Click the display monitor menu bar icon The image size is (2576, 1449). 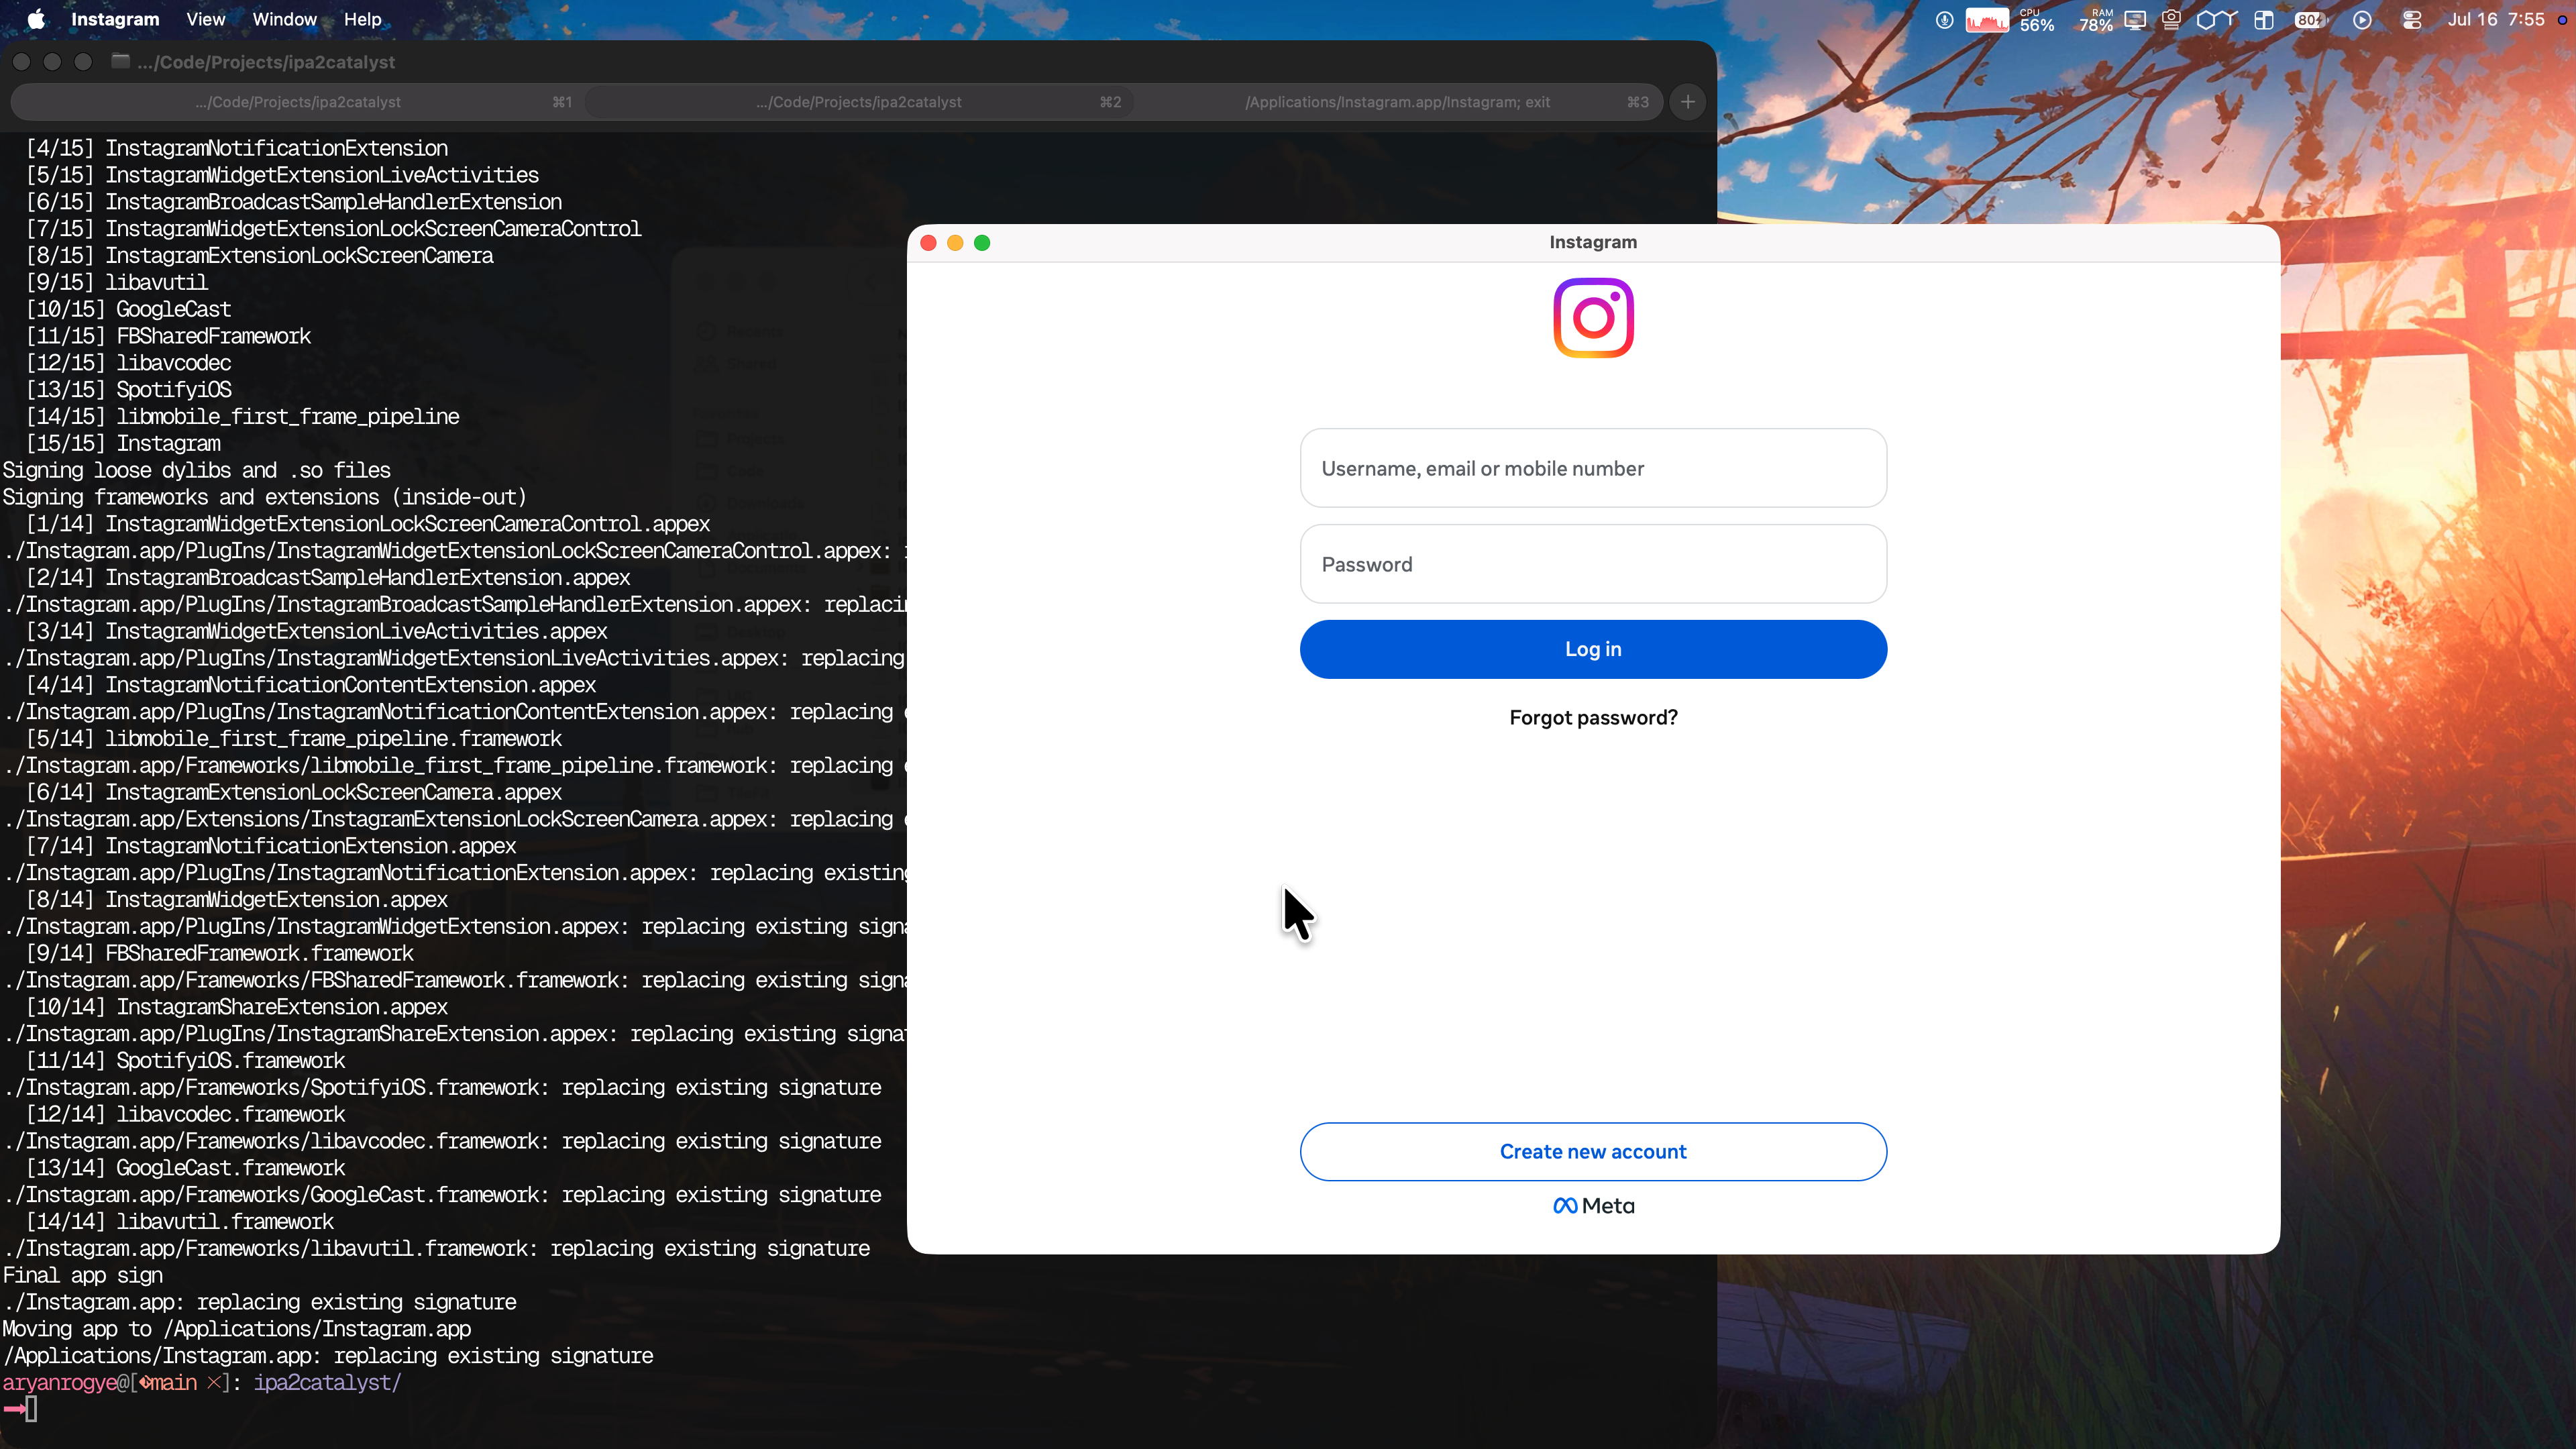(2135, 20)
